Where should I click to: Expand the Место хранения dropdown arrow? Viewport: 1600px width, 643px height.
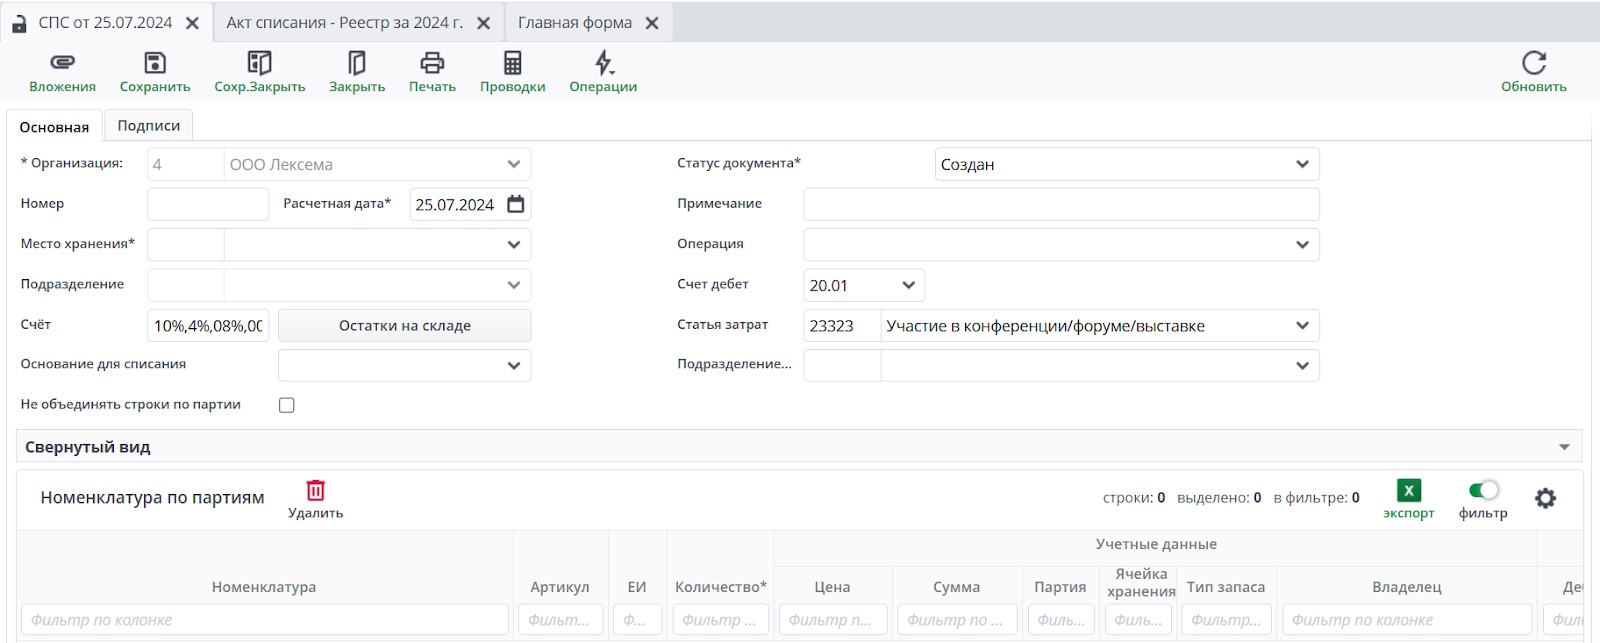click(513, 244)
